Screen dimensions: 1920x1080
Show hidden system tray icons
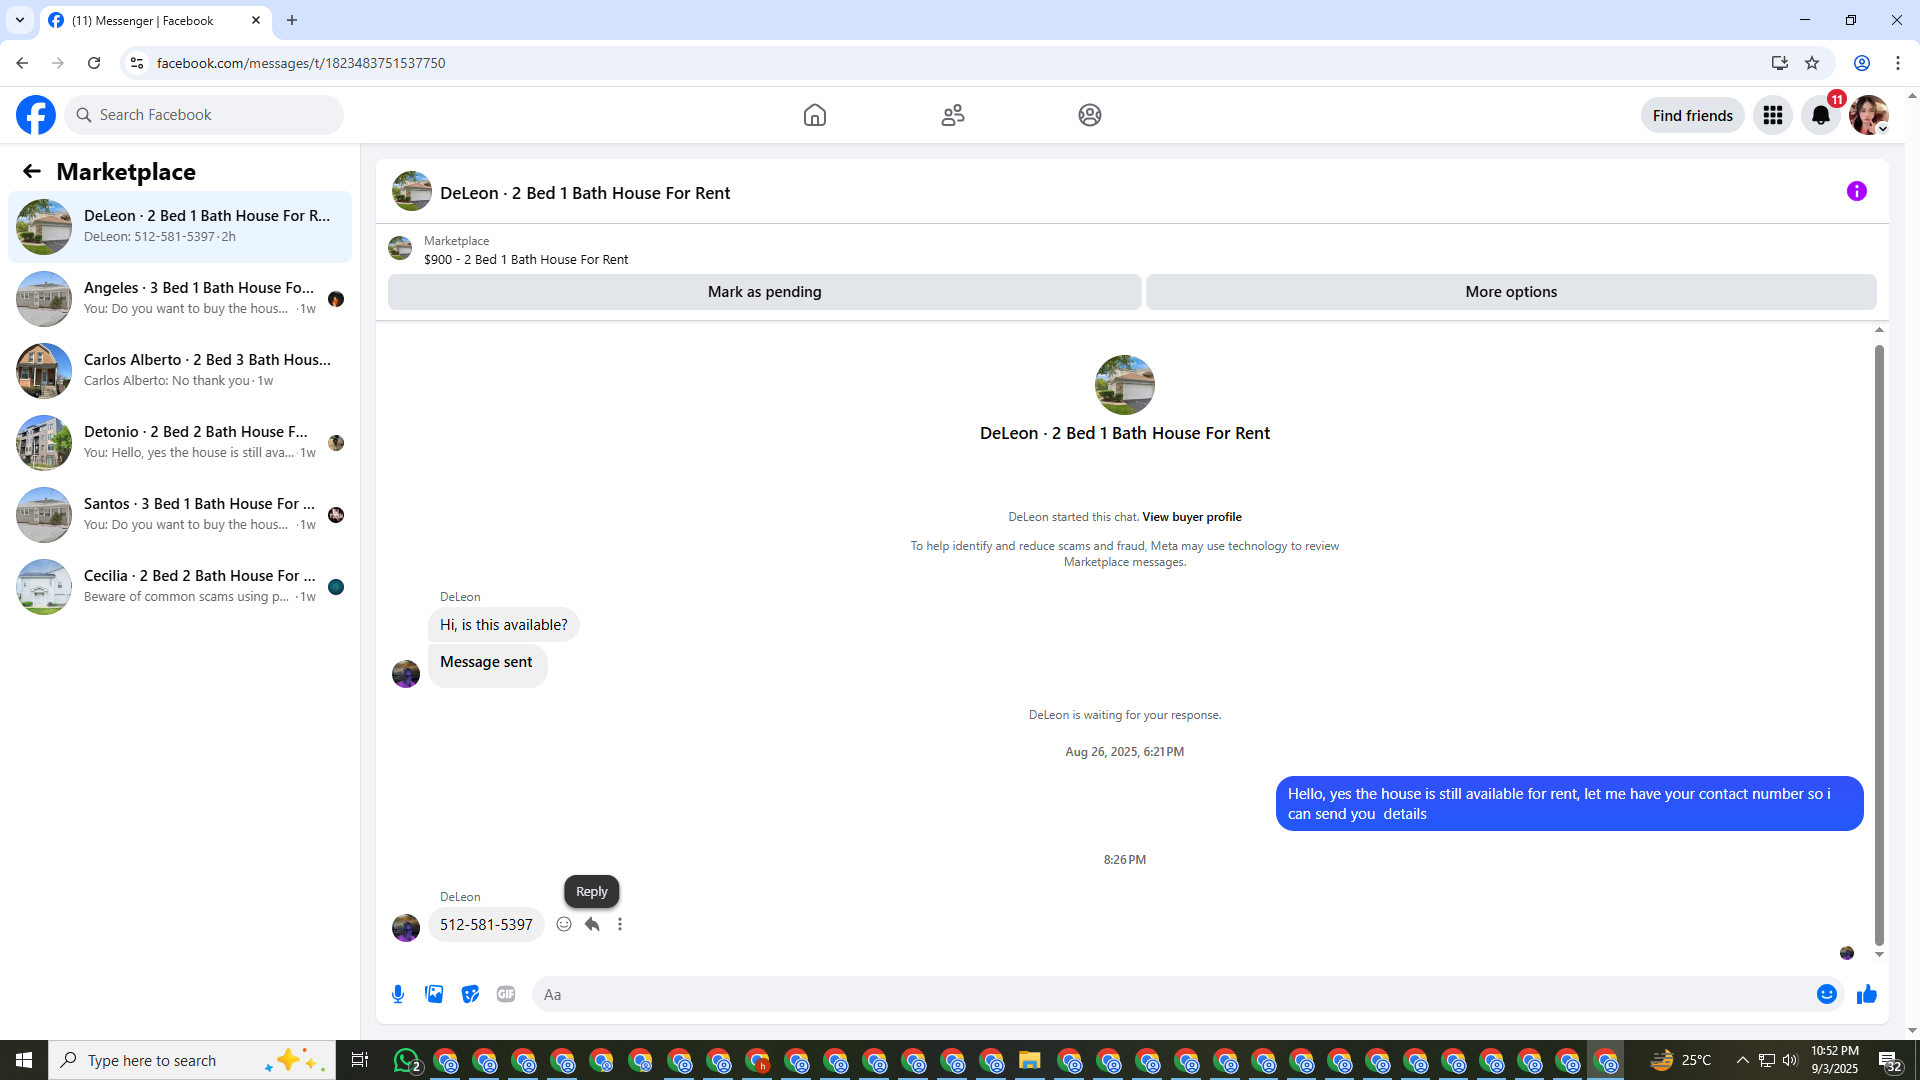(1743, 1060)
